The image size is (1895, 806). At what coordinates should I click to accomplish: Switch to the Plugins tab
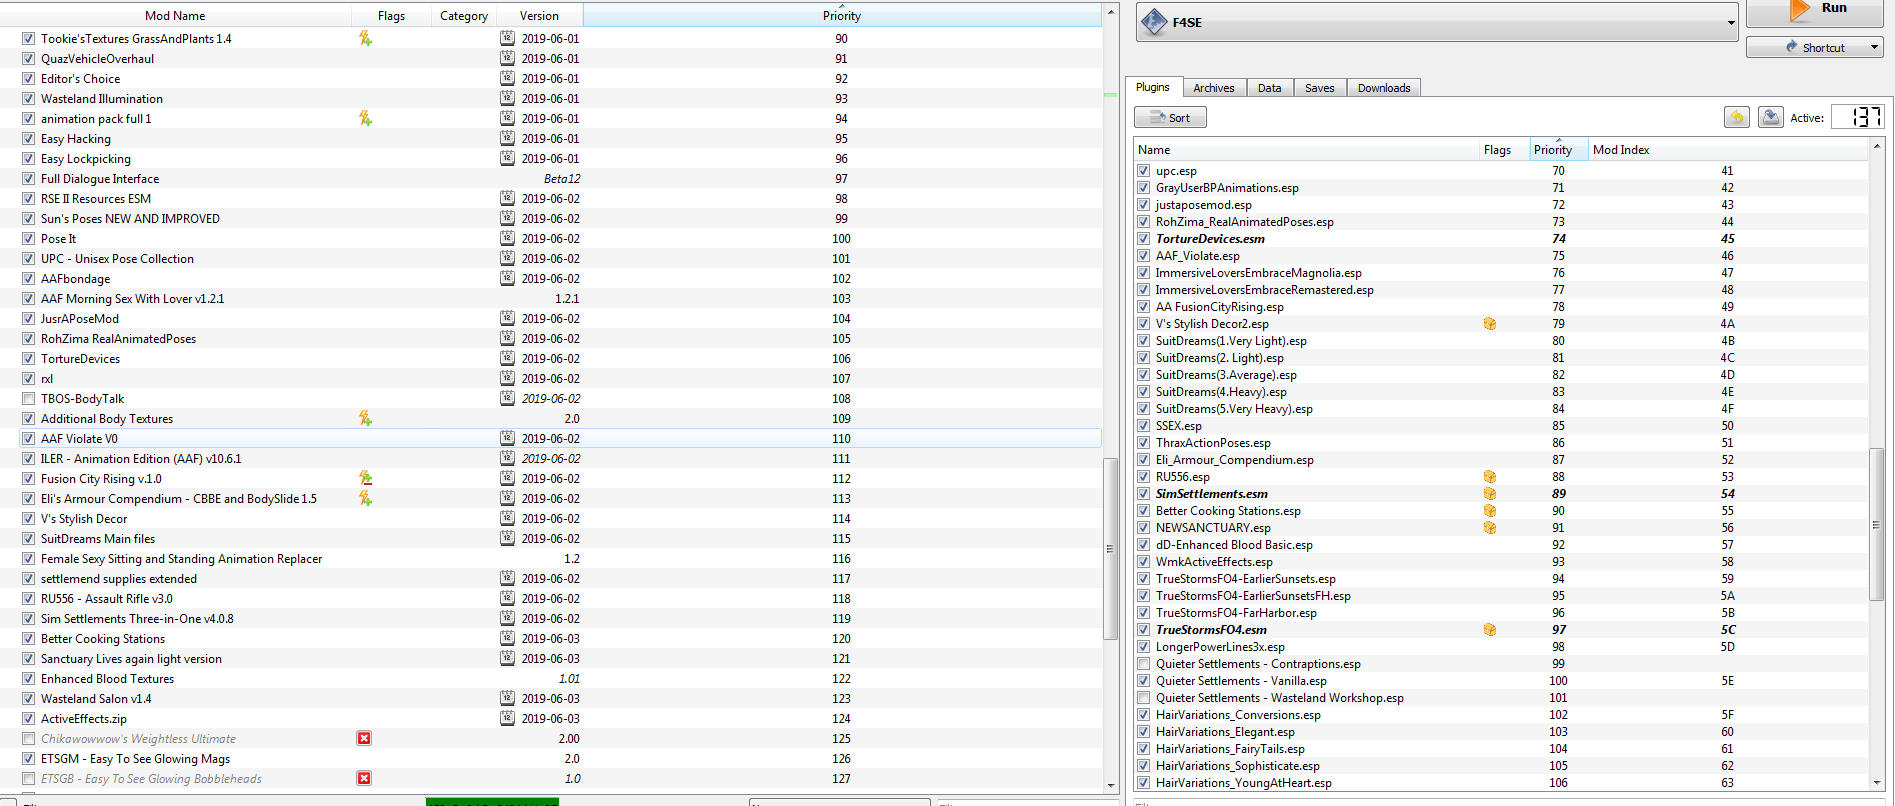[1153, 87]
